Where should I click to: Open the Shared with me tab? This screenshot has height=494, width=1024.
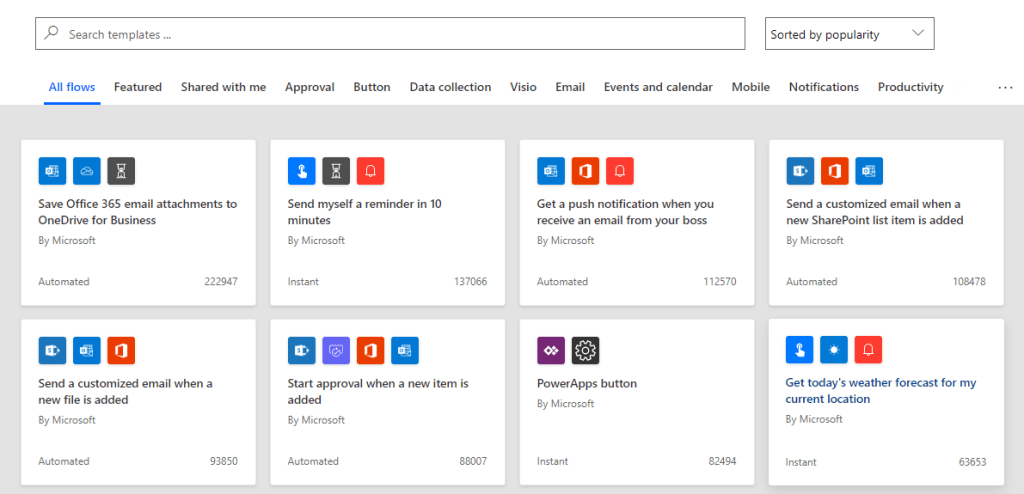(x=223, y=87)
